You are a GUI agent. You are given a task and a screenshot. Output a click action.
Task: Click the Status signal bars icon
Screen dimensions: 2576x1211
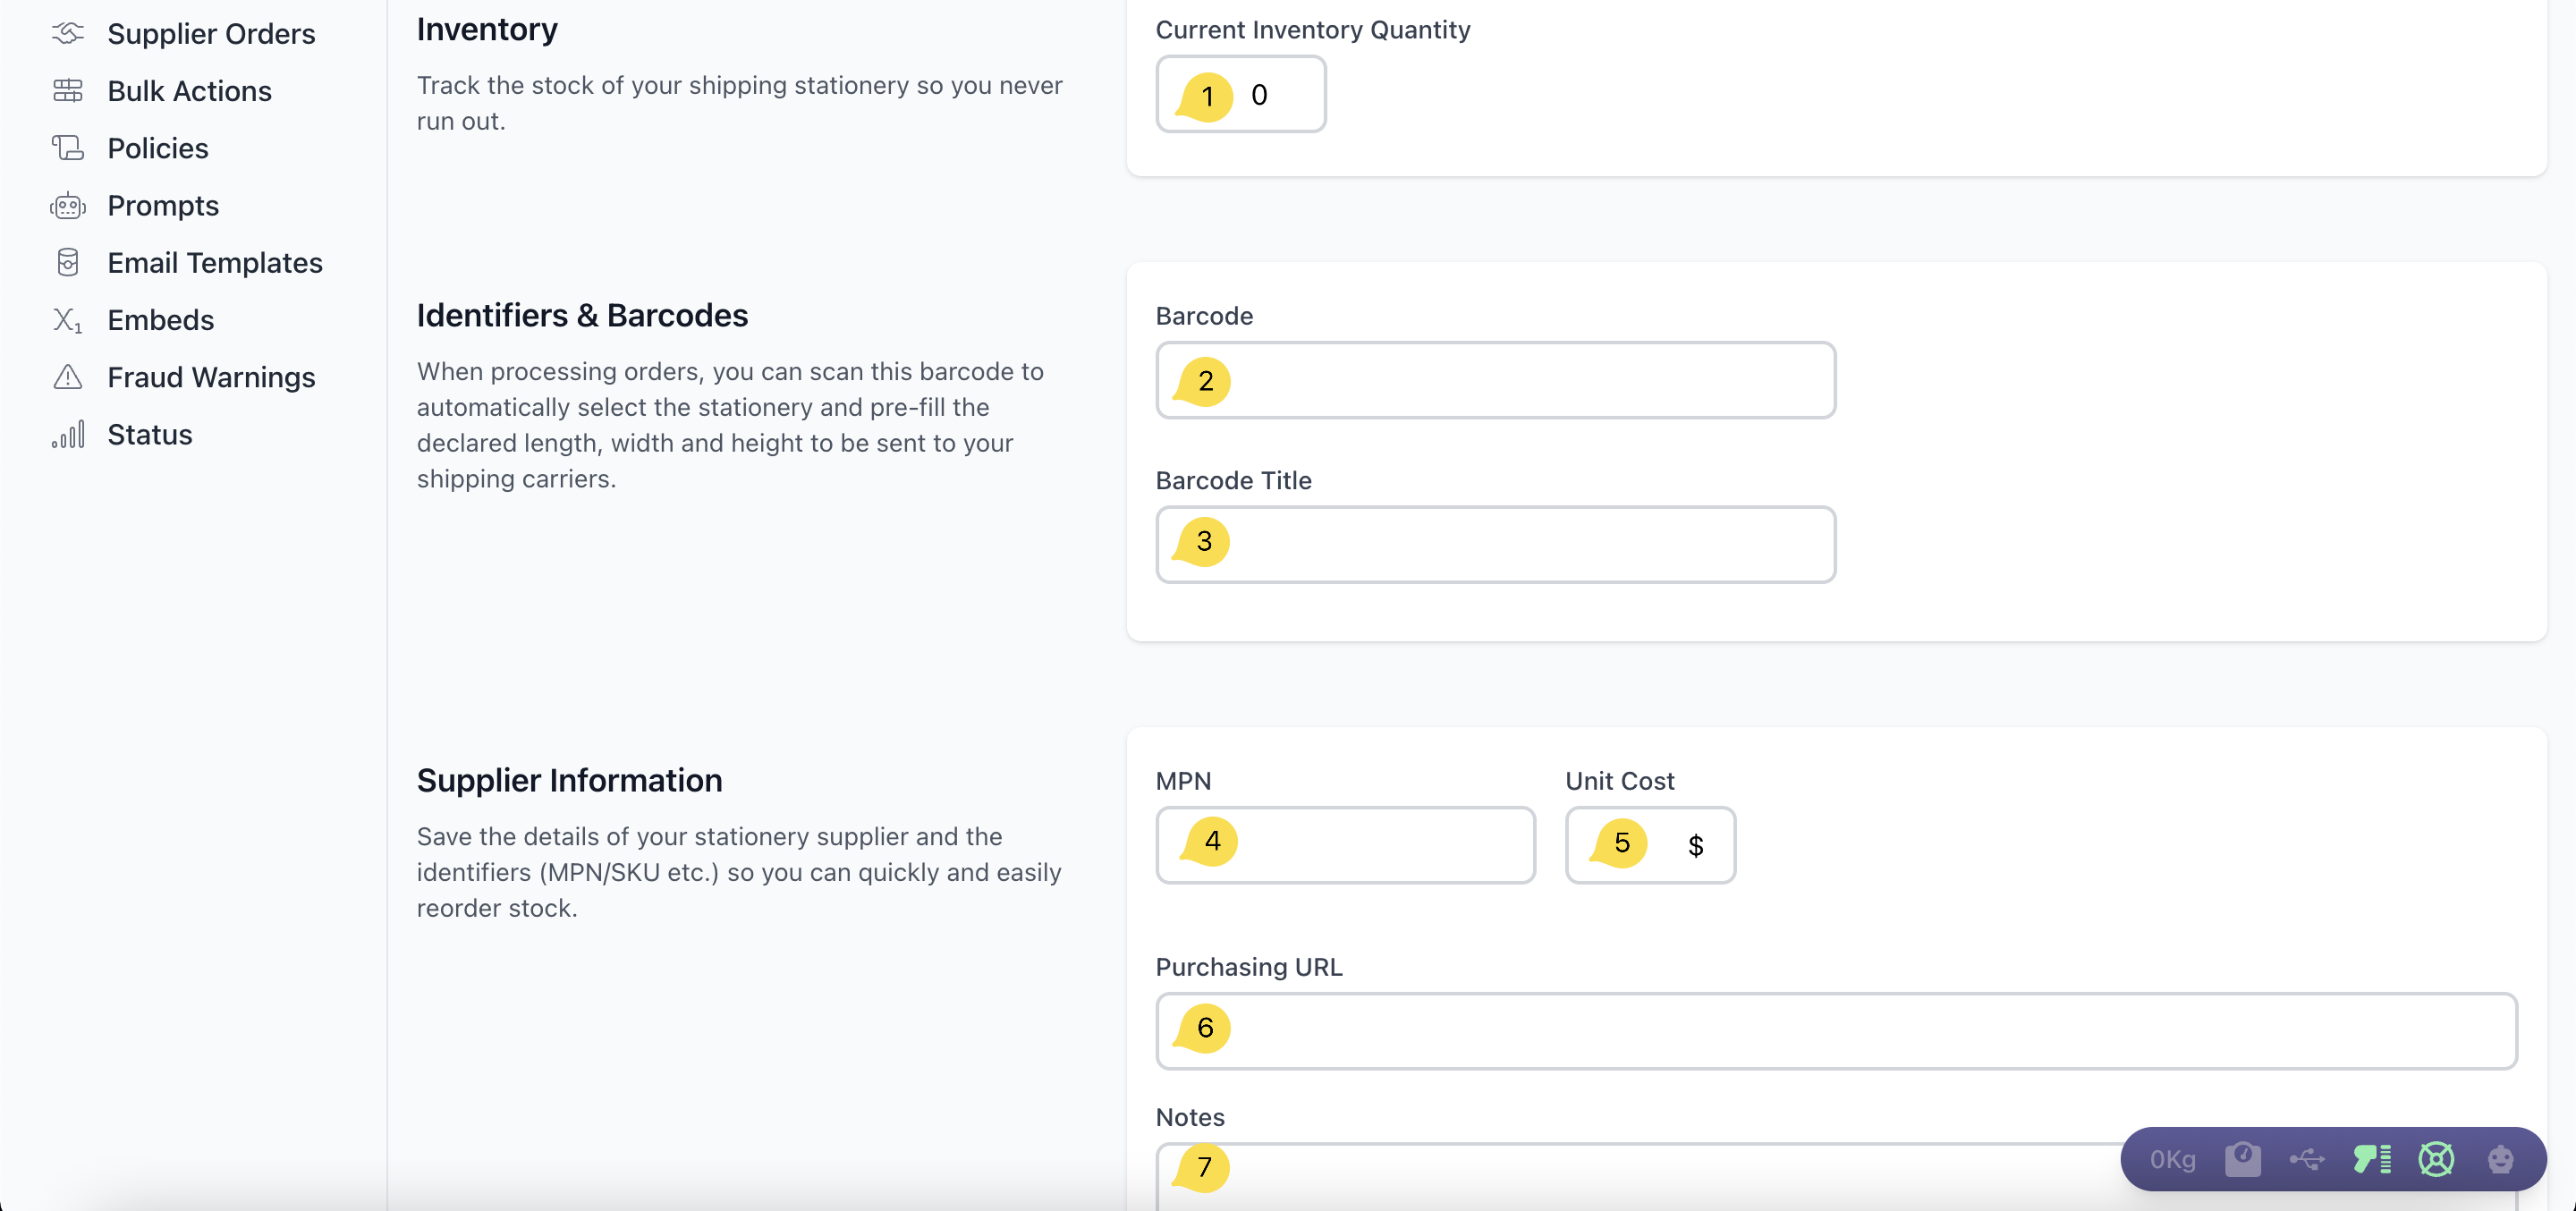tap(68, 434)
